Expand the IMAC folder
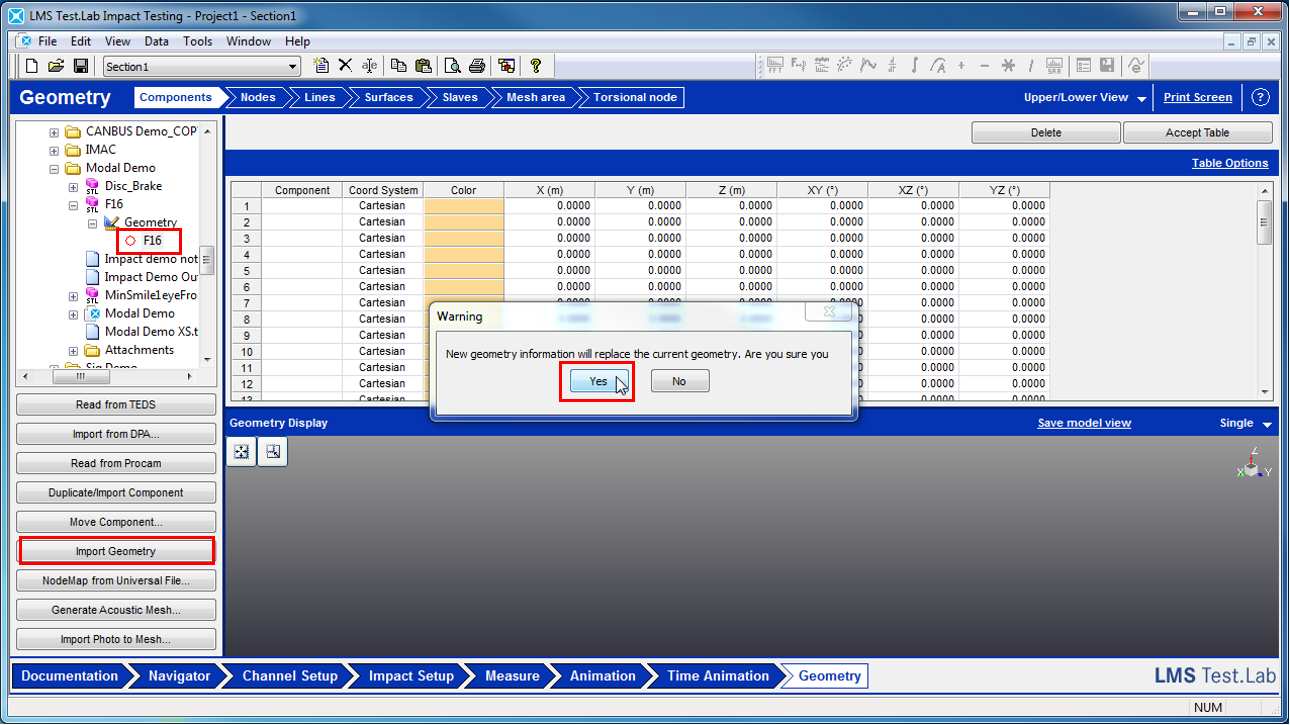 54,150
